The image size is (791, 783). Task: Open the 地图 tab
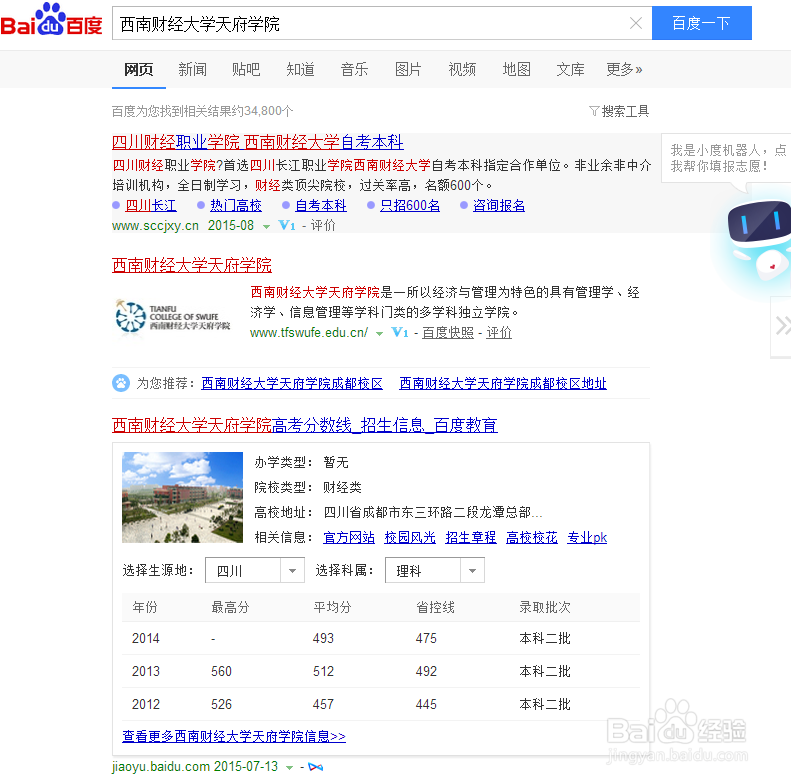[516, 69]
